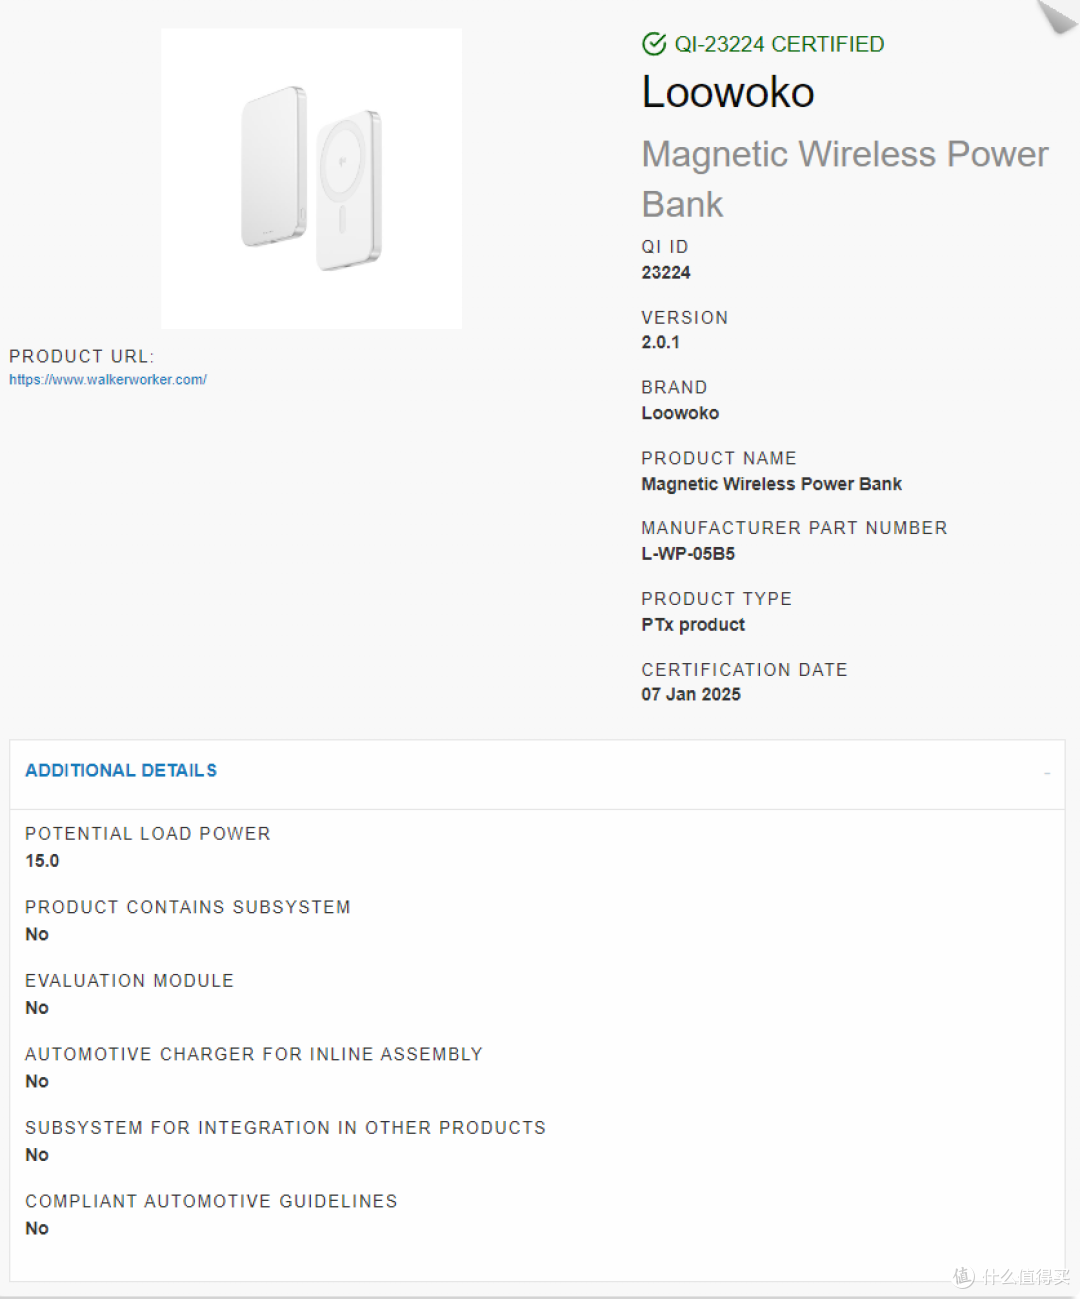Click the Evaluation Module label

129,981
